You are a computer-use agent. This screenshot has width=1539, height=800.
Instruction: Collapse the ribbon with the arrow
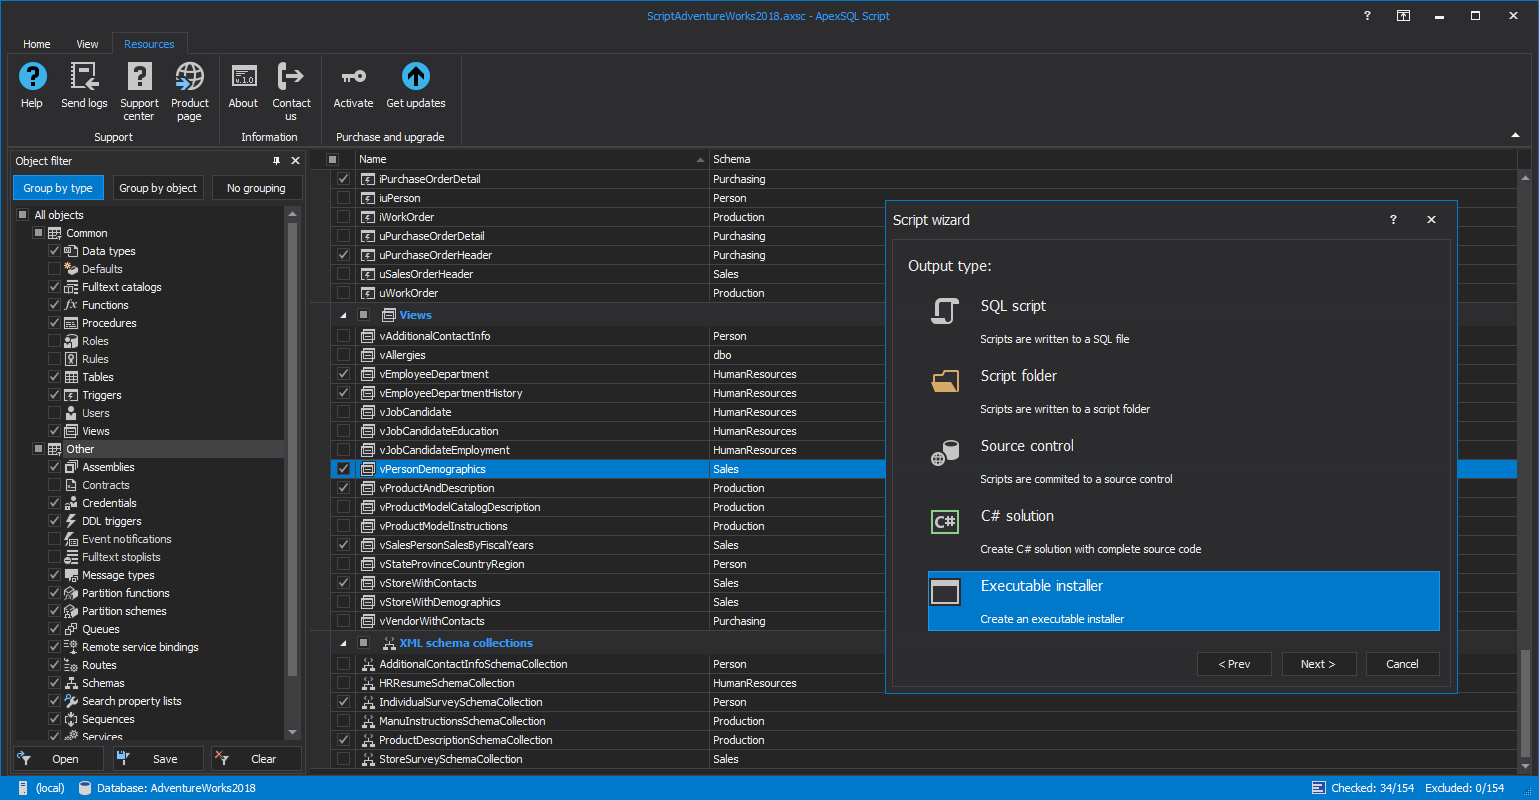tap(1515, 135)
